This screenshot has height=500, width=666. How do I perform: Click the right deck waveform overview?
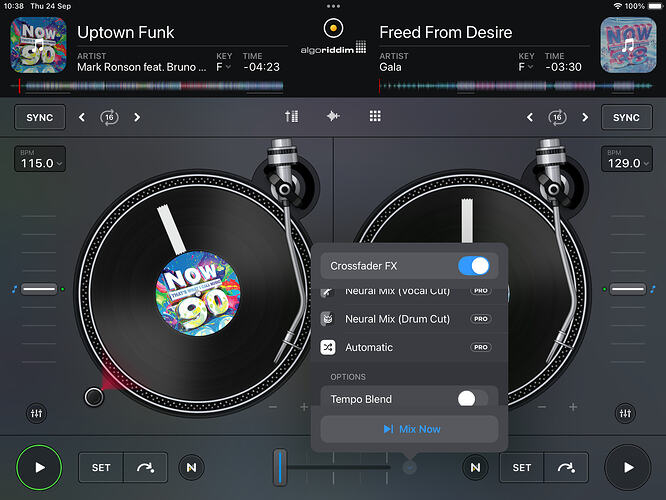(x=516, y=86)
